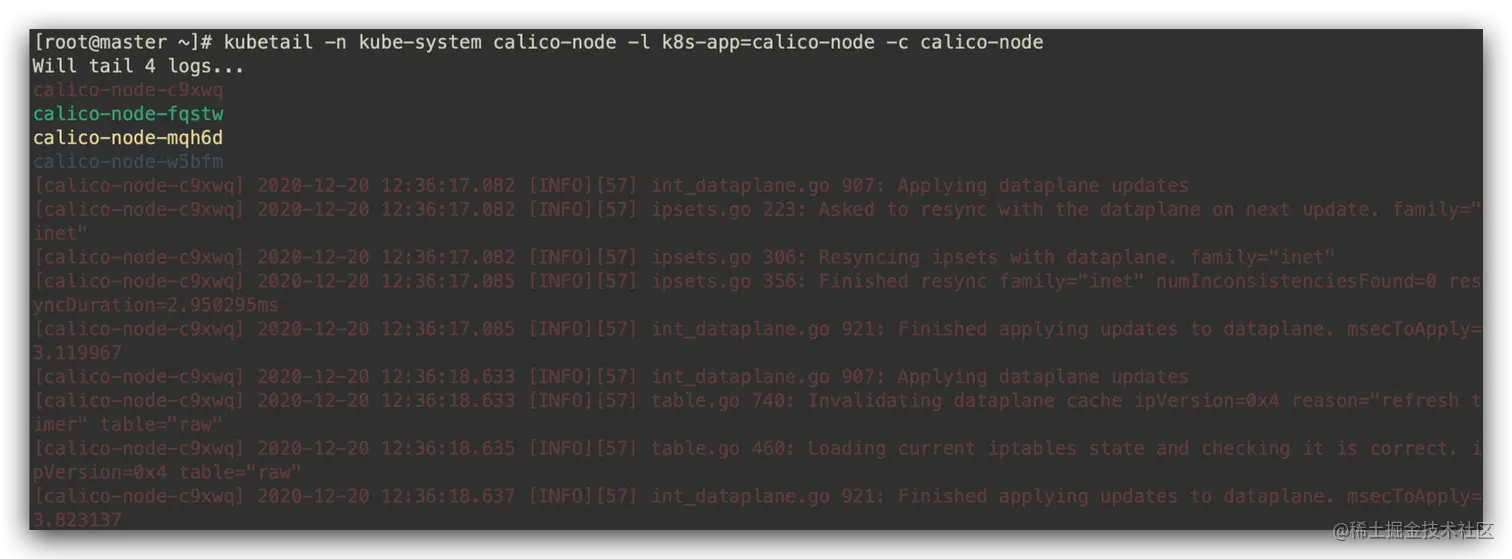Screen dimensions: 1512x559
Task: Click first 'int_dataplane.go 907' log entry
Action: [x=610, y=185]
